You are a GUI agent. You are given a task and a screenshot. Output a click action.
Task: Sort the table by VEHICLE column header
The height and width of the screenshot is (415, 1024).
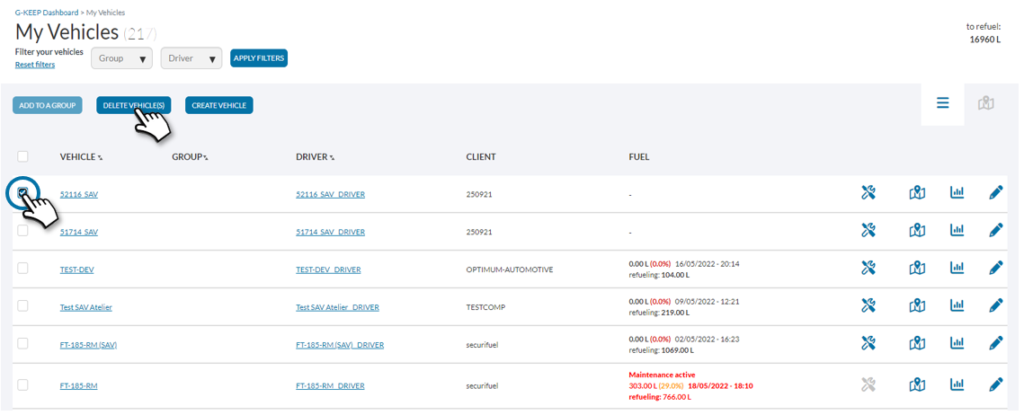(81, 157)
